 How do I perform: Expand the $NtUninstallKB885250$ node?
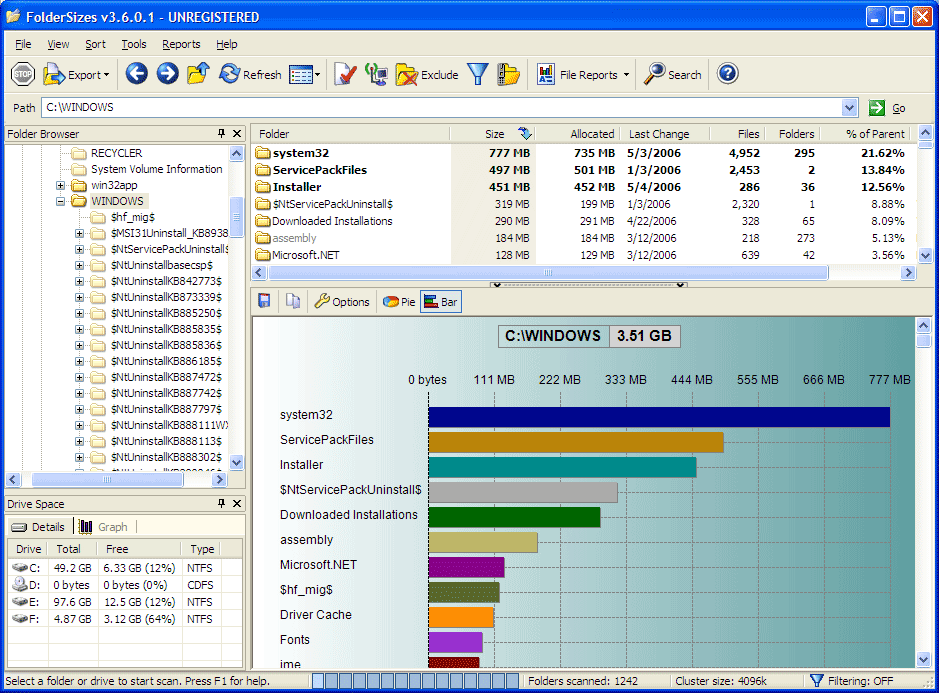click(x=80, y=313)
